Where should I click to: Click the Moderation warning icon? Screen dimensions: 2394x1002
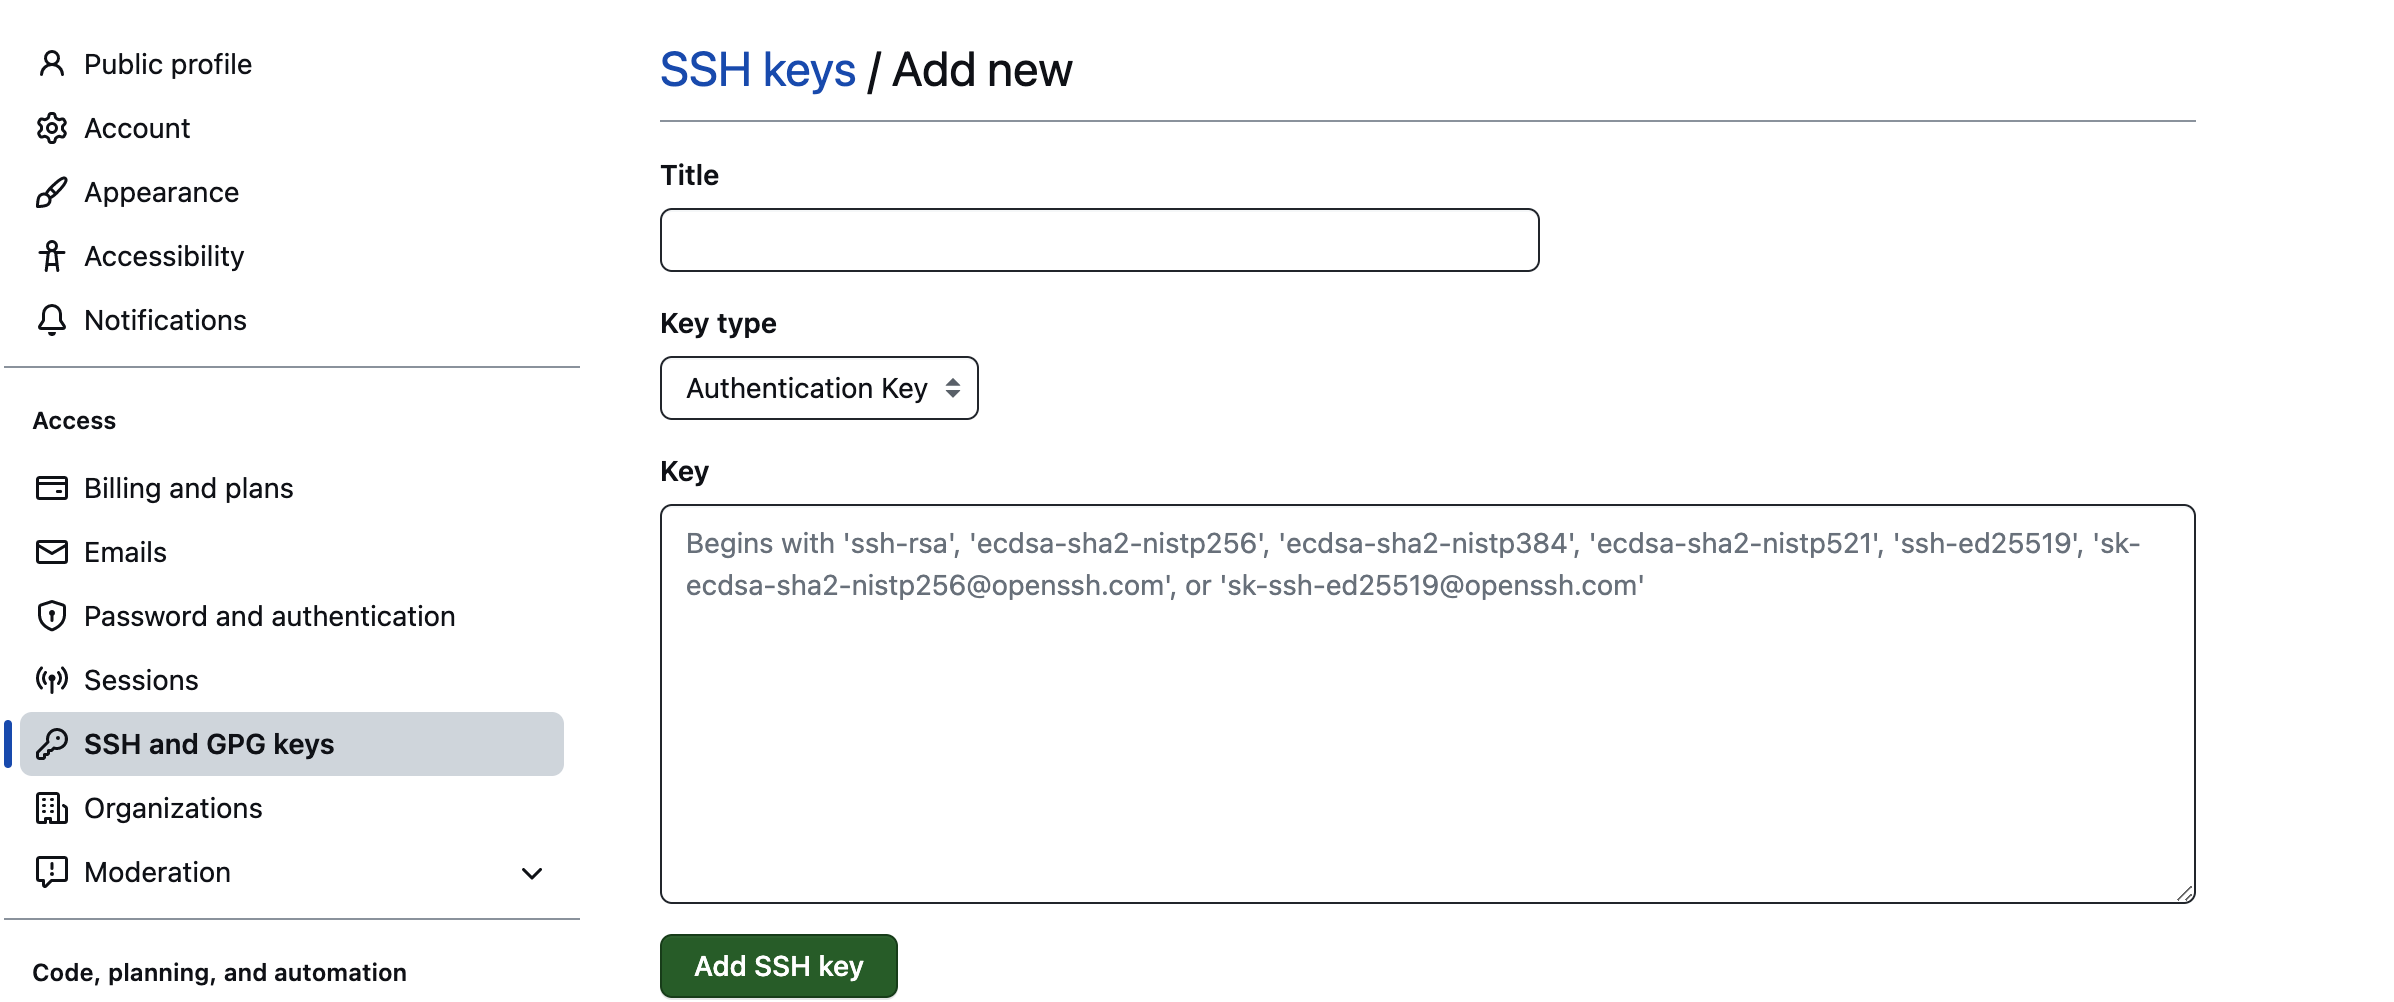pos(52,872)
